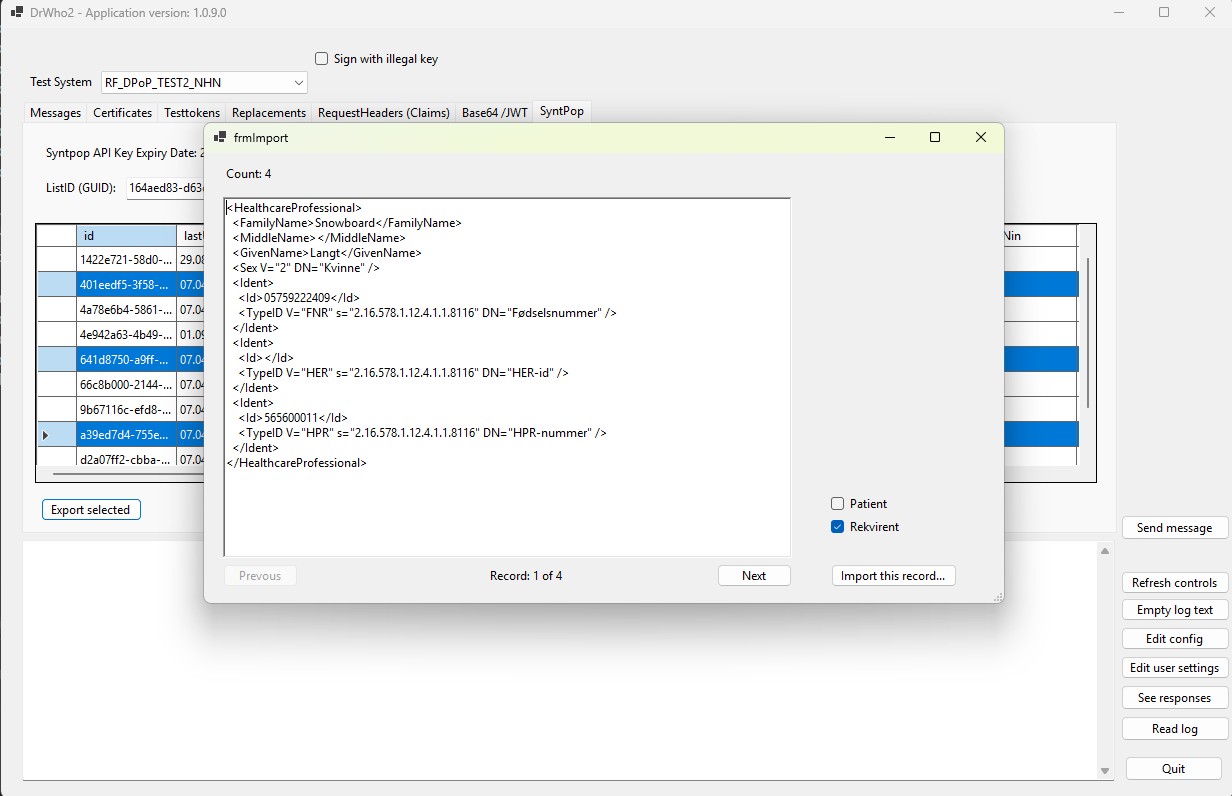The image size is (1232, 796).
Task: Open the Testtokens tab
Action: pos(192,112)
